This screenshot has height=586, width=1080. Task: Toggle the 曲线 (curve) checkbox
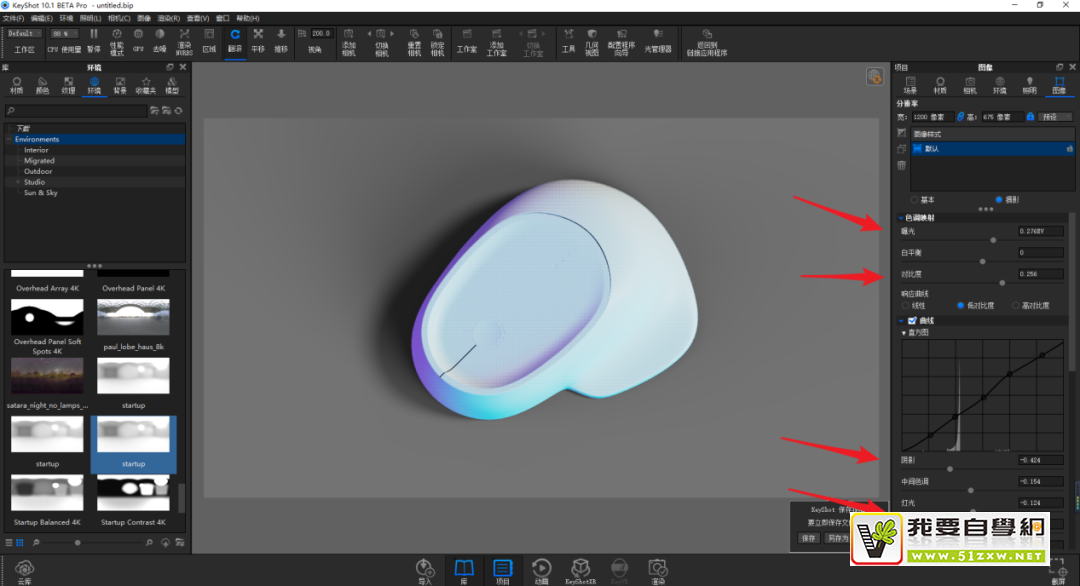click(x=911, y=320)
